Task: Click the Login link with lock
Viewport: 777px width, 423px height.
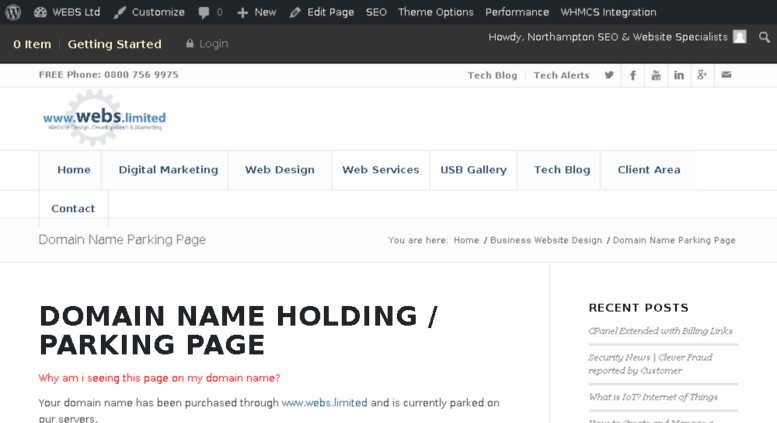Action: pyautogui.click(x=207, y=44)
